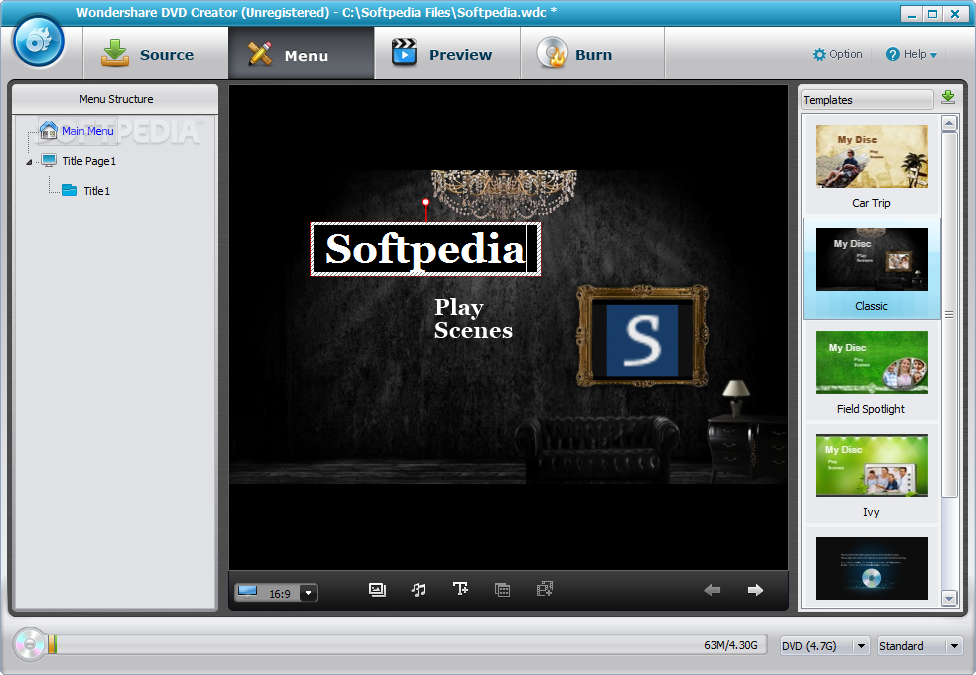
Task: Click the Title1 folder icon
Action: 70,190
